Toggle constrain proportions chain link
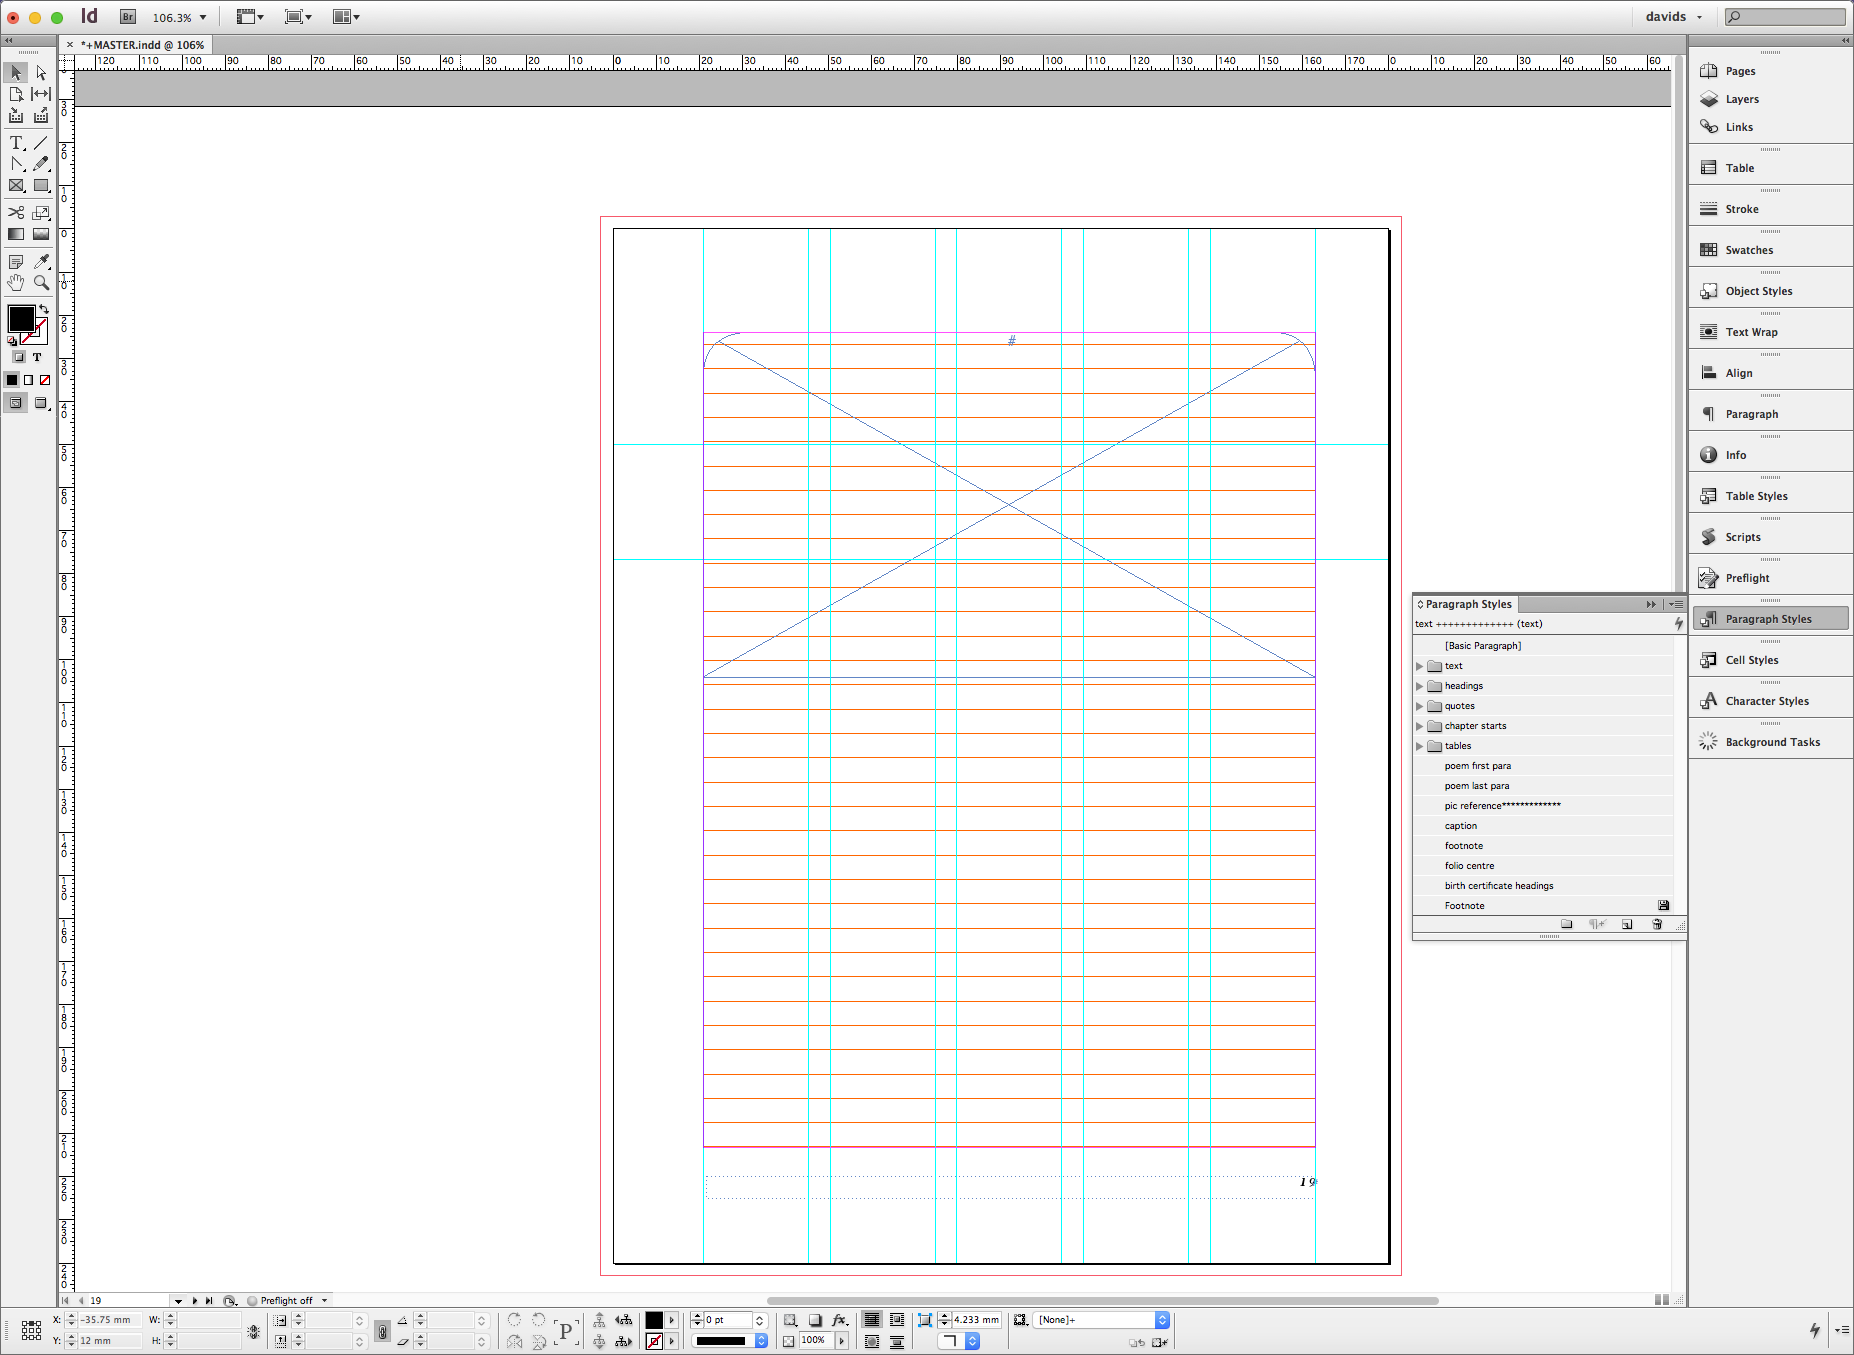Viewport: 1854px width, 1355px height. click(382, 1331)
